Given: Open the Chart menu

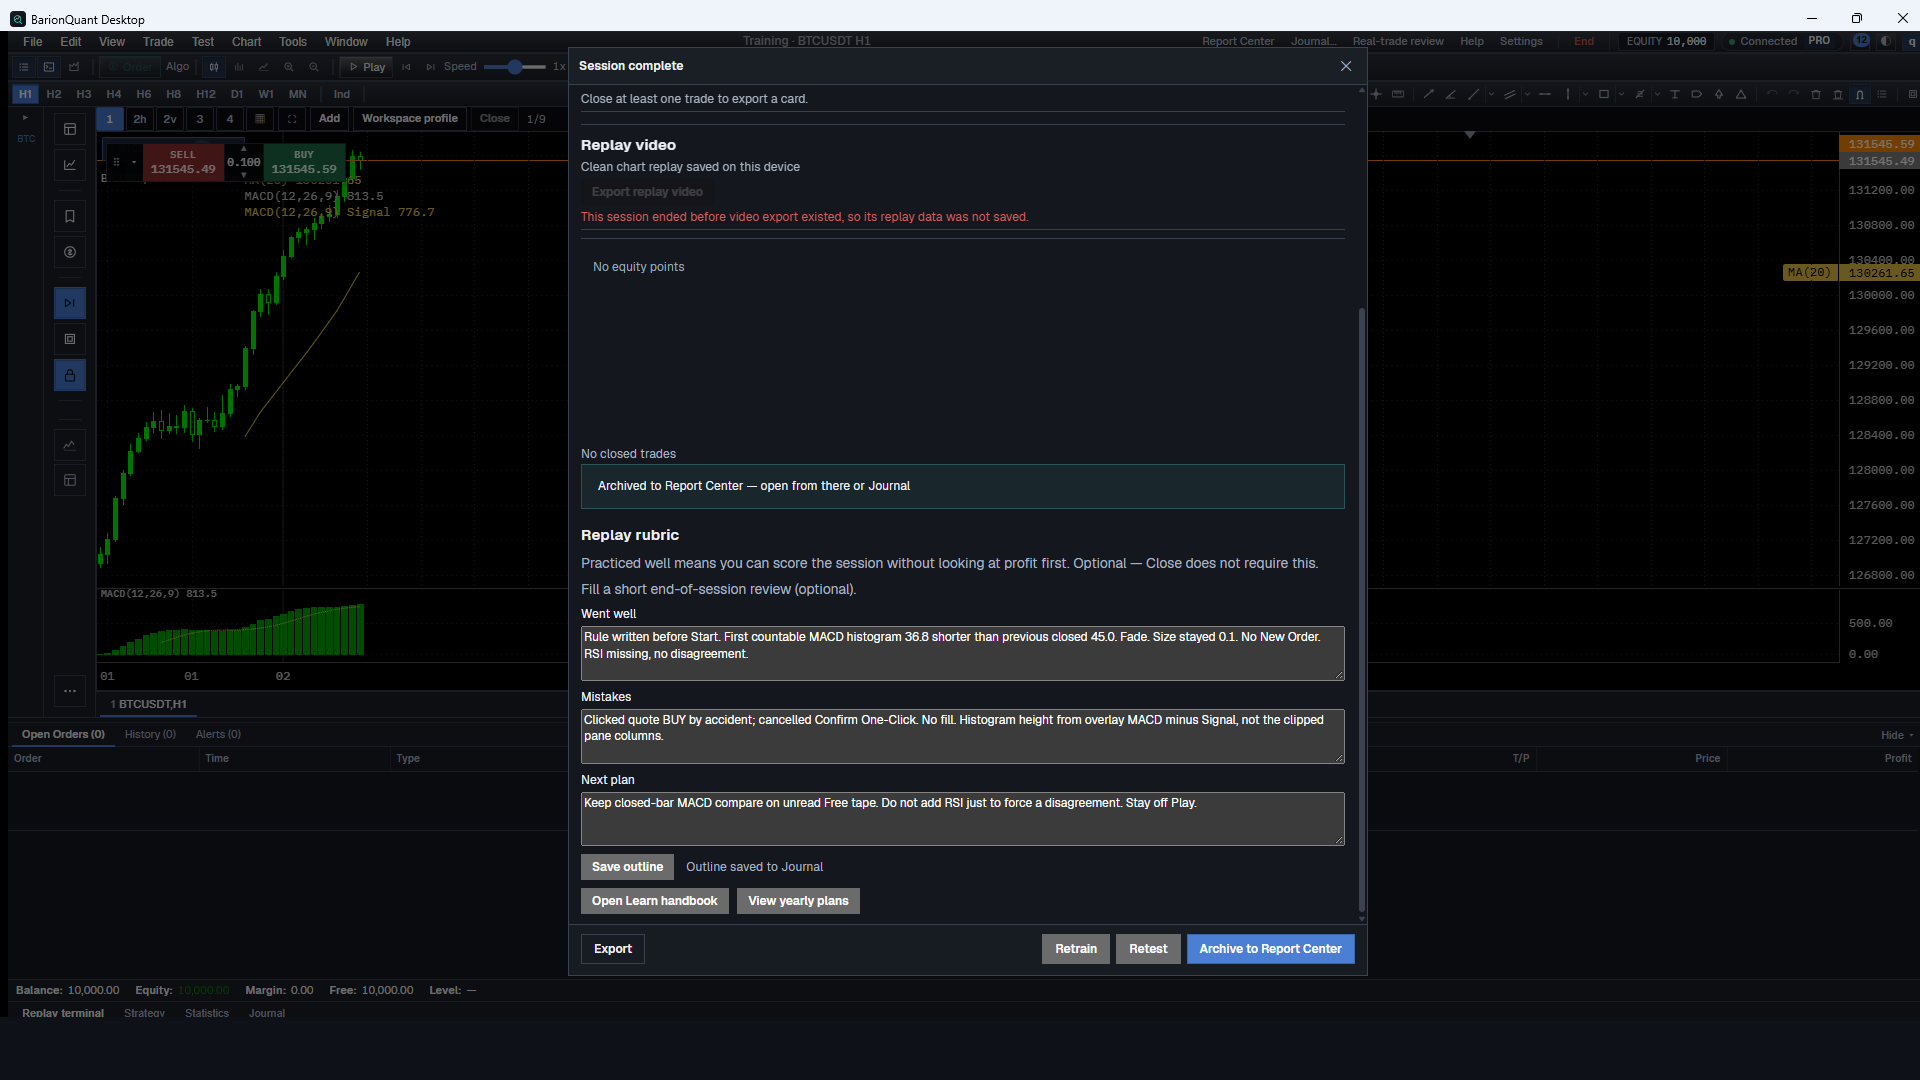Looking at the screenshot, I should tap(246, 42).
